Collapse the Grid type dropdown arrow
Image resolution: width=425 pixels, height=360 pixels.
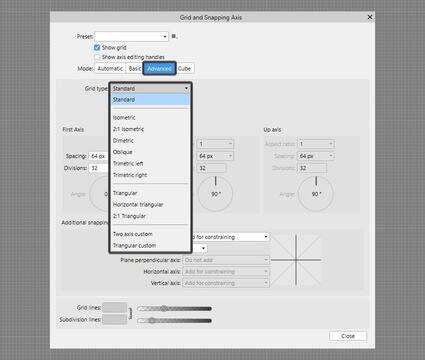[186, 88]
